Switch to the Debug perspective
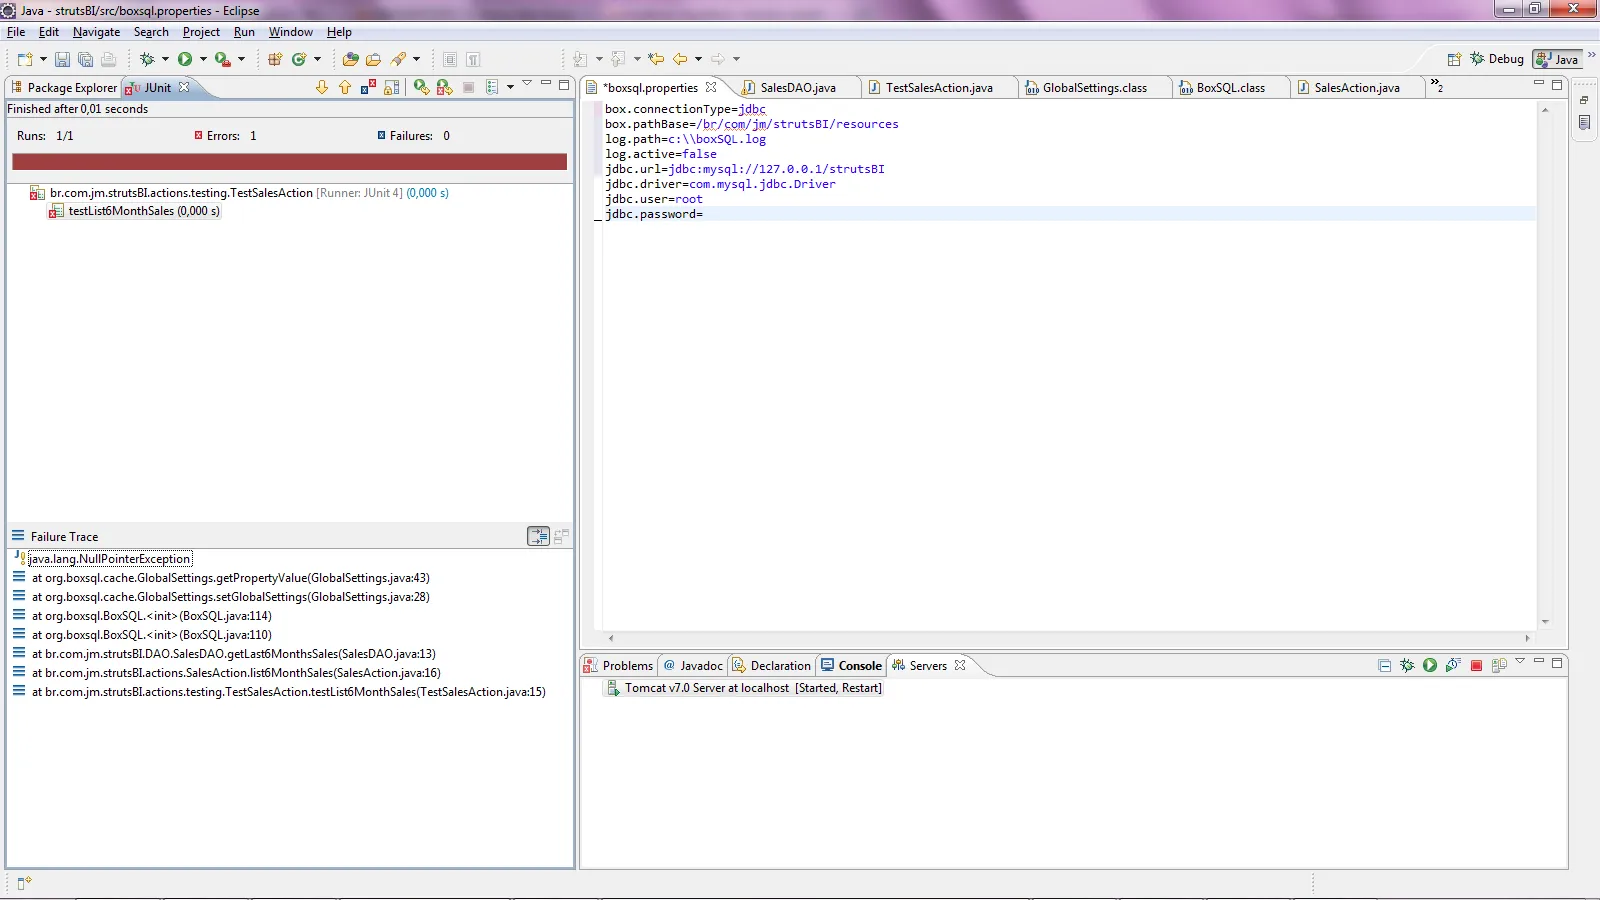Image resolution: width=1600 pixels, height=900 pixels. (1496, 59)
